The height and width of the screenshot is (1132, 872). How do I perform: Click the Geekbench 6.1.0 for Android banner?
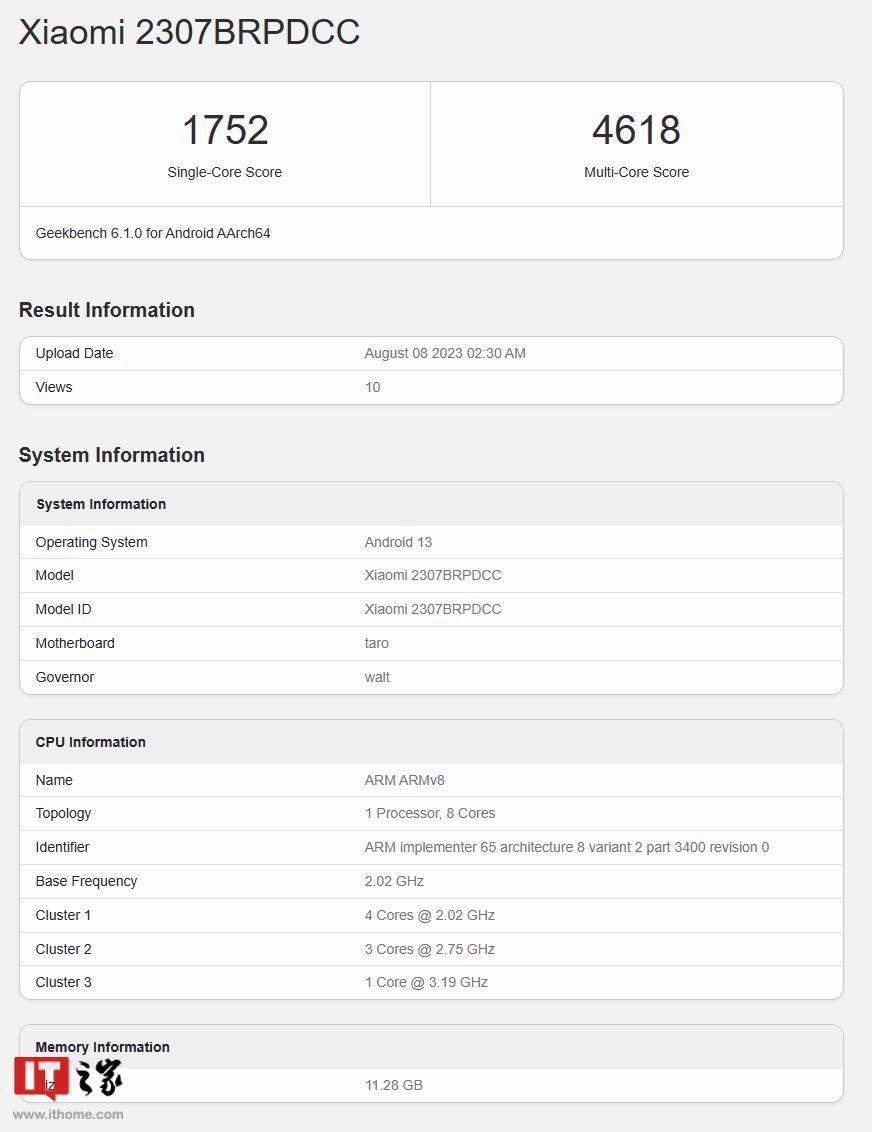click(430, 232)
